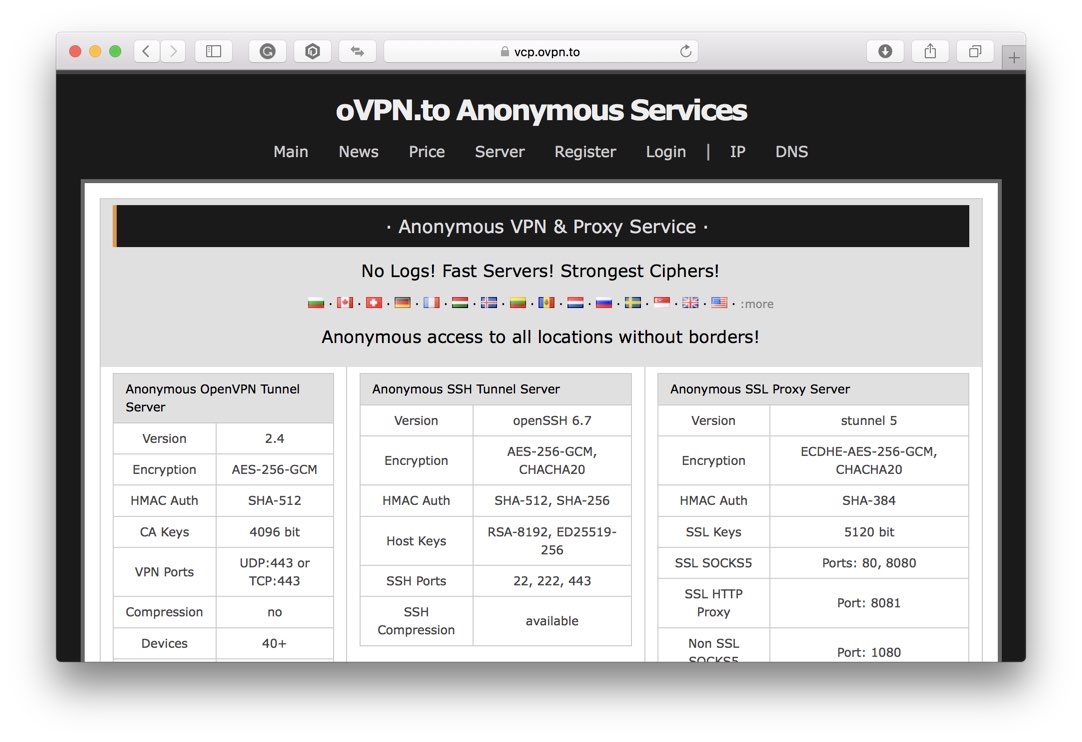Select the France flag
This screenshot has height=742, width=1082.
[x=431, y=302]
